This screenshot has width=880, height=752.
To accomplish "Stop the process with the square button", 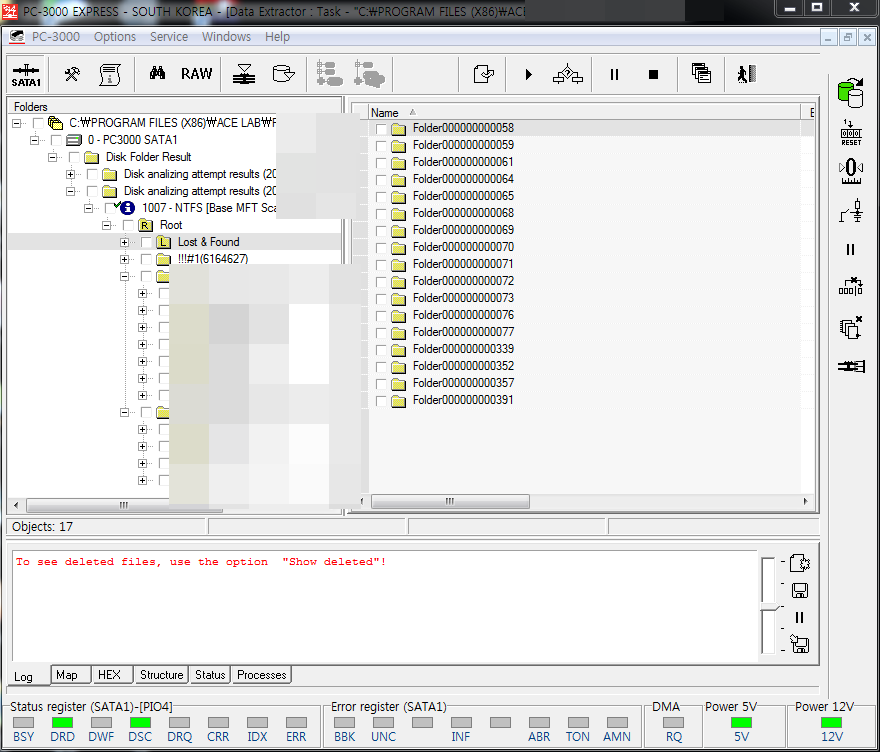I will (653, 74).
